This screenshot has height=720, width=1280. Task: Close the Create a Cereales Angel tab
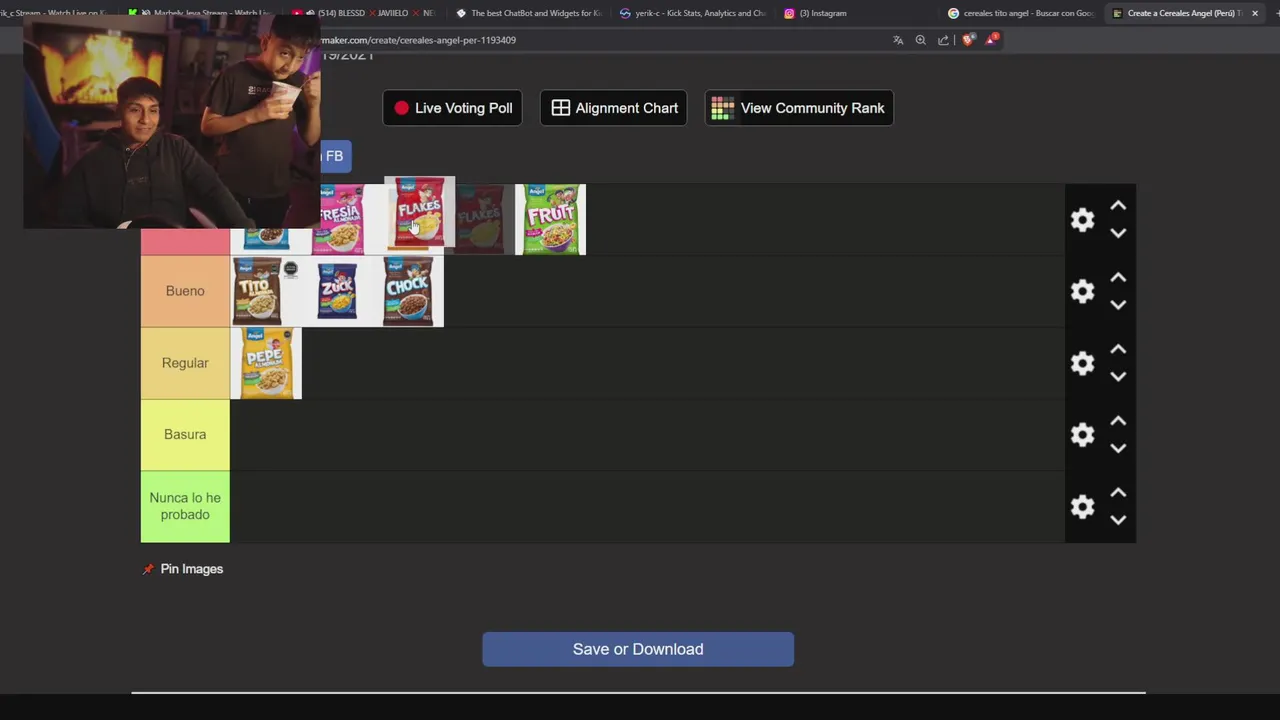click(1255, 13)
